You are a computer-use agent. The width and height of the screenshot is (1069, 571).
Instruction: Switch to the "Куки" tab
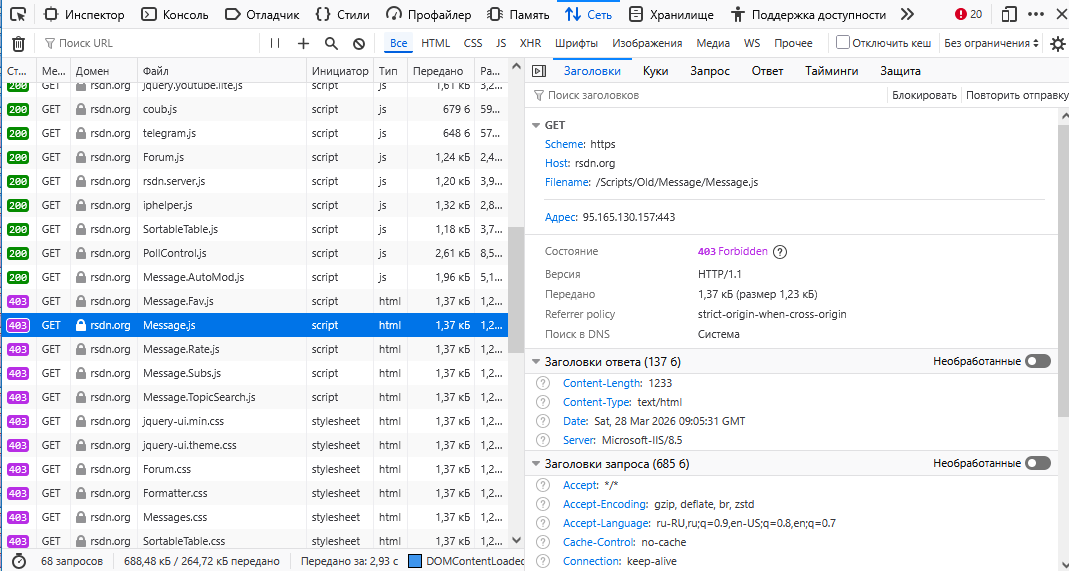pos(656,71)
